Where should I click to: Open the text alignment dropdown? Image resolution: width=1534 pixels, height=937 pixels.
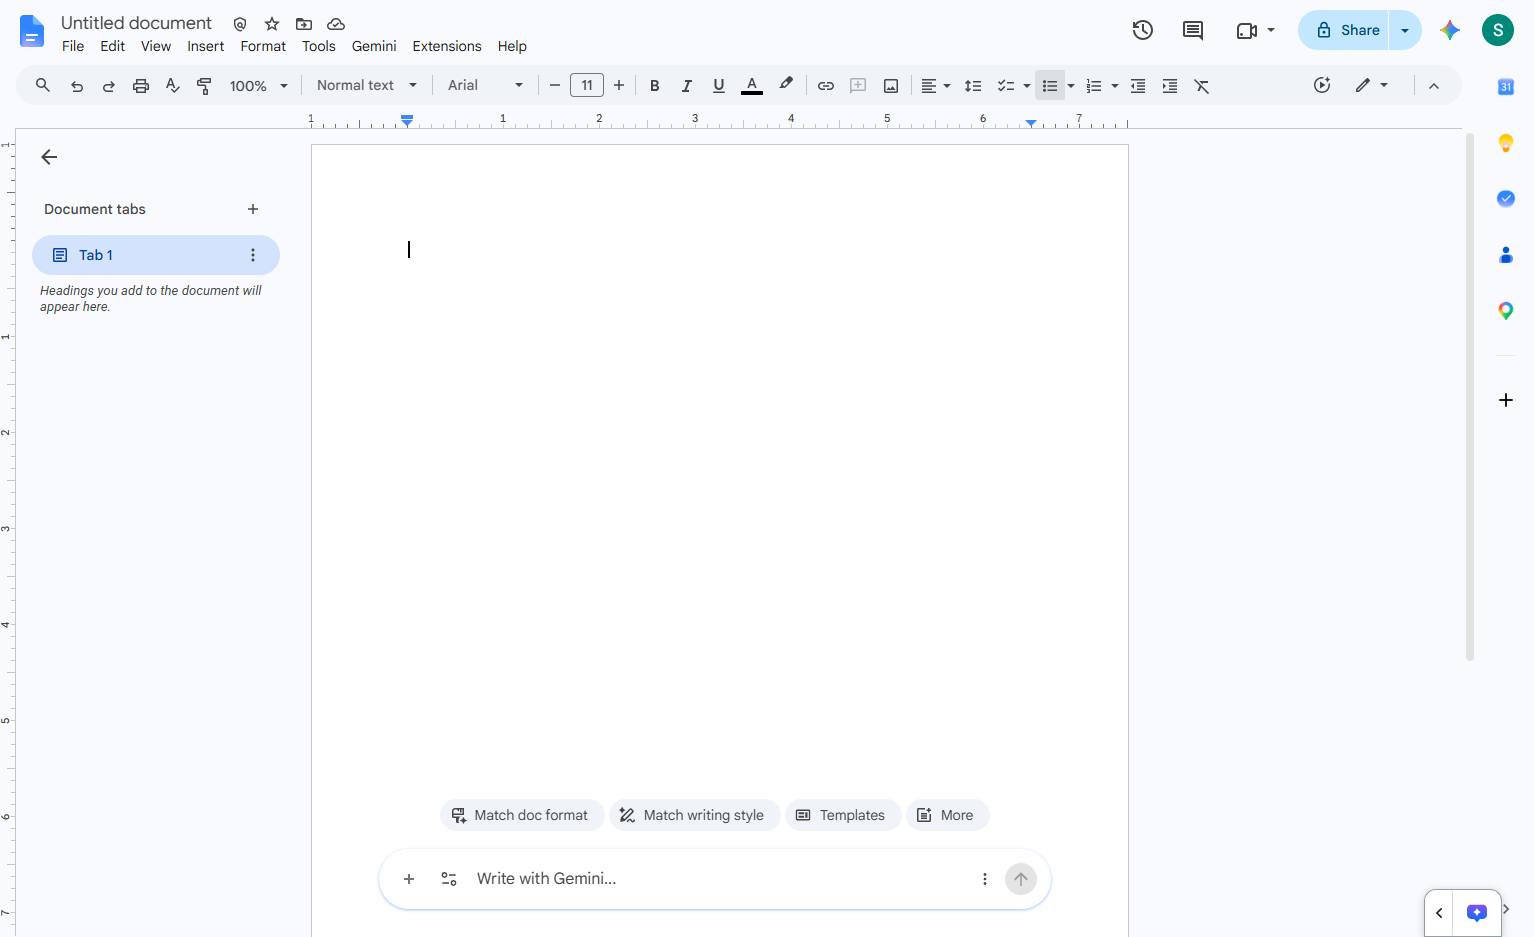click(935, 86)
